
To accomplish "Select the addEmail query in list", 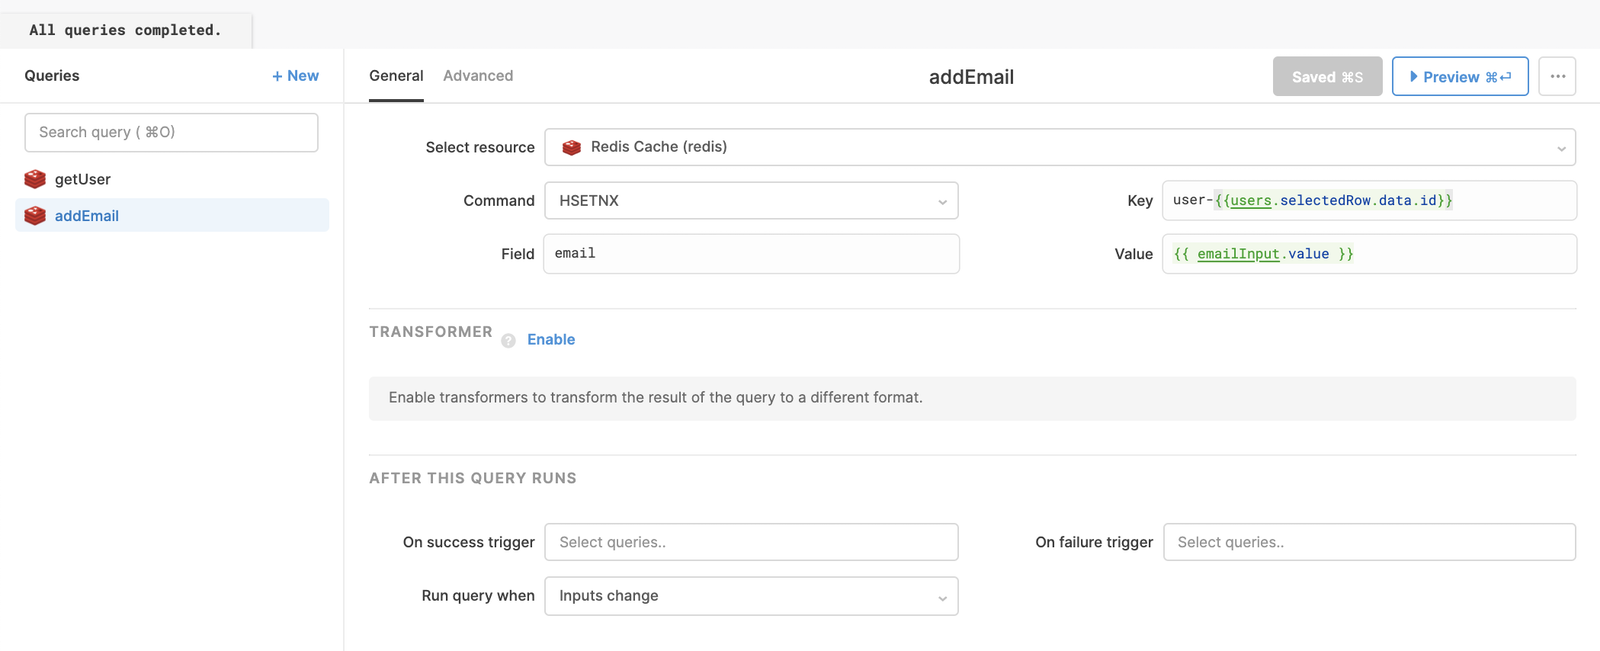I will [87, 215].
